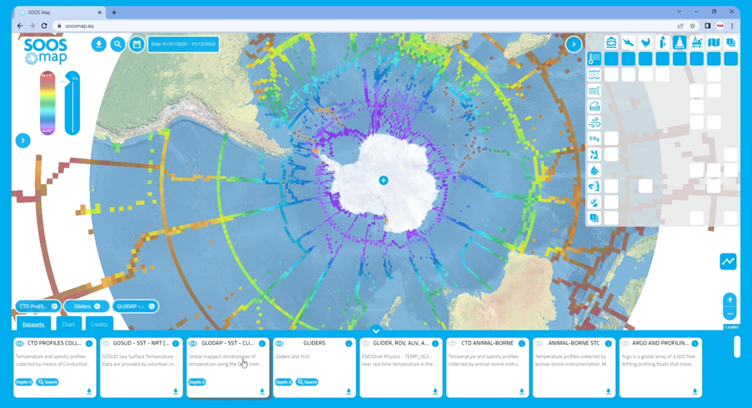Click the download icon in top toolbar

tap(99, 44)
